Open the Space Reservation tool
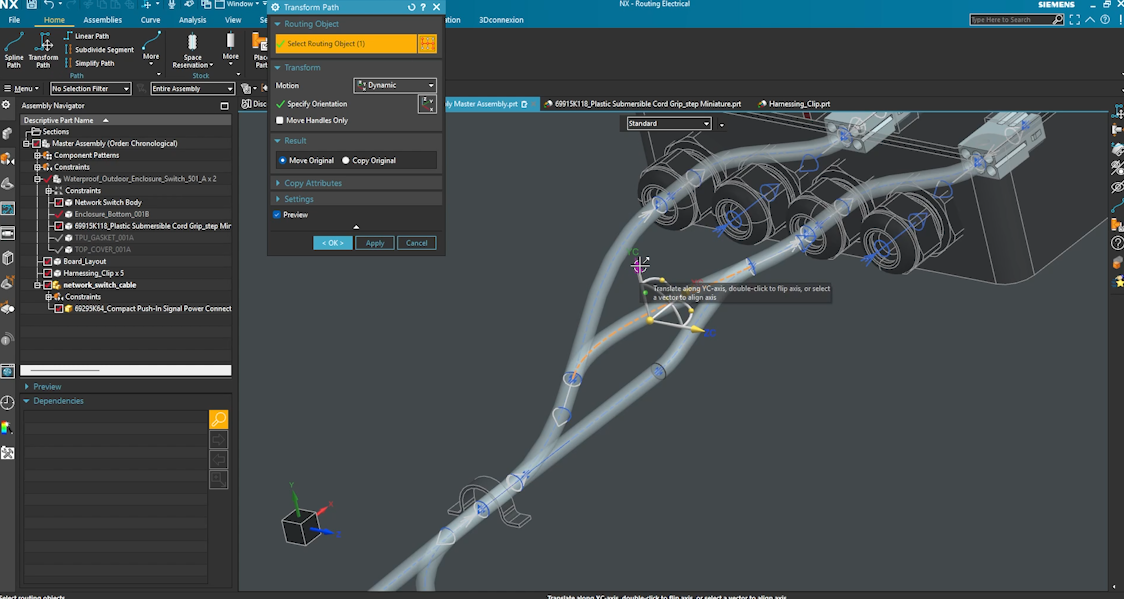Image resolution: width=1124 pixels, height=599 pixels. (x=192, y=49)
